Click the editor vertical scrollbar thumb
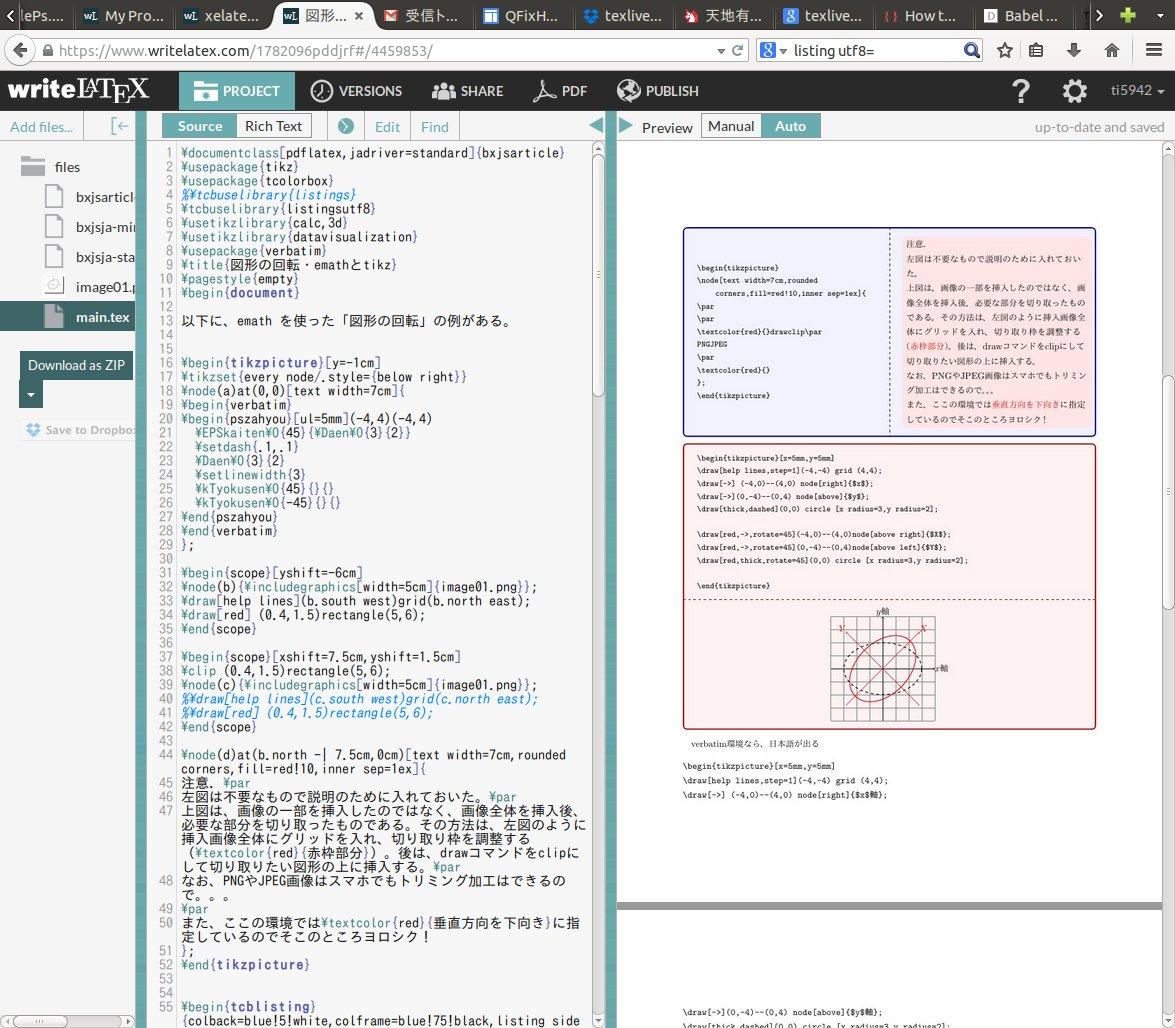Viewport: 1175px width, 1028px height. (598, 277)
